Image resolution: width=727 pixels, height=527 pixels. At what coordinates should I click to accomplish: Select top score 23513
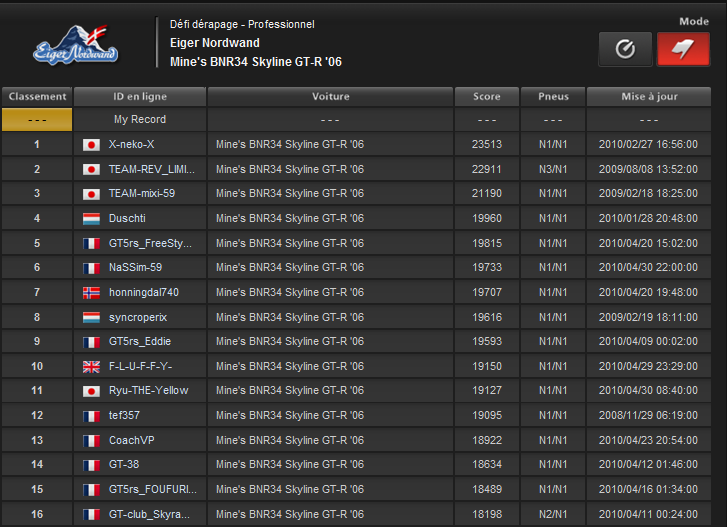(x=487, y=145)
